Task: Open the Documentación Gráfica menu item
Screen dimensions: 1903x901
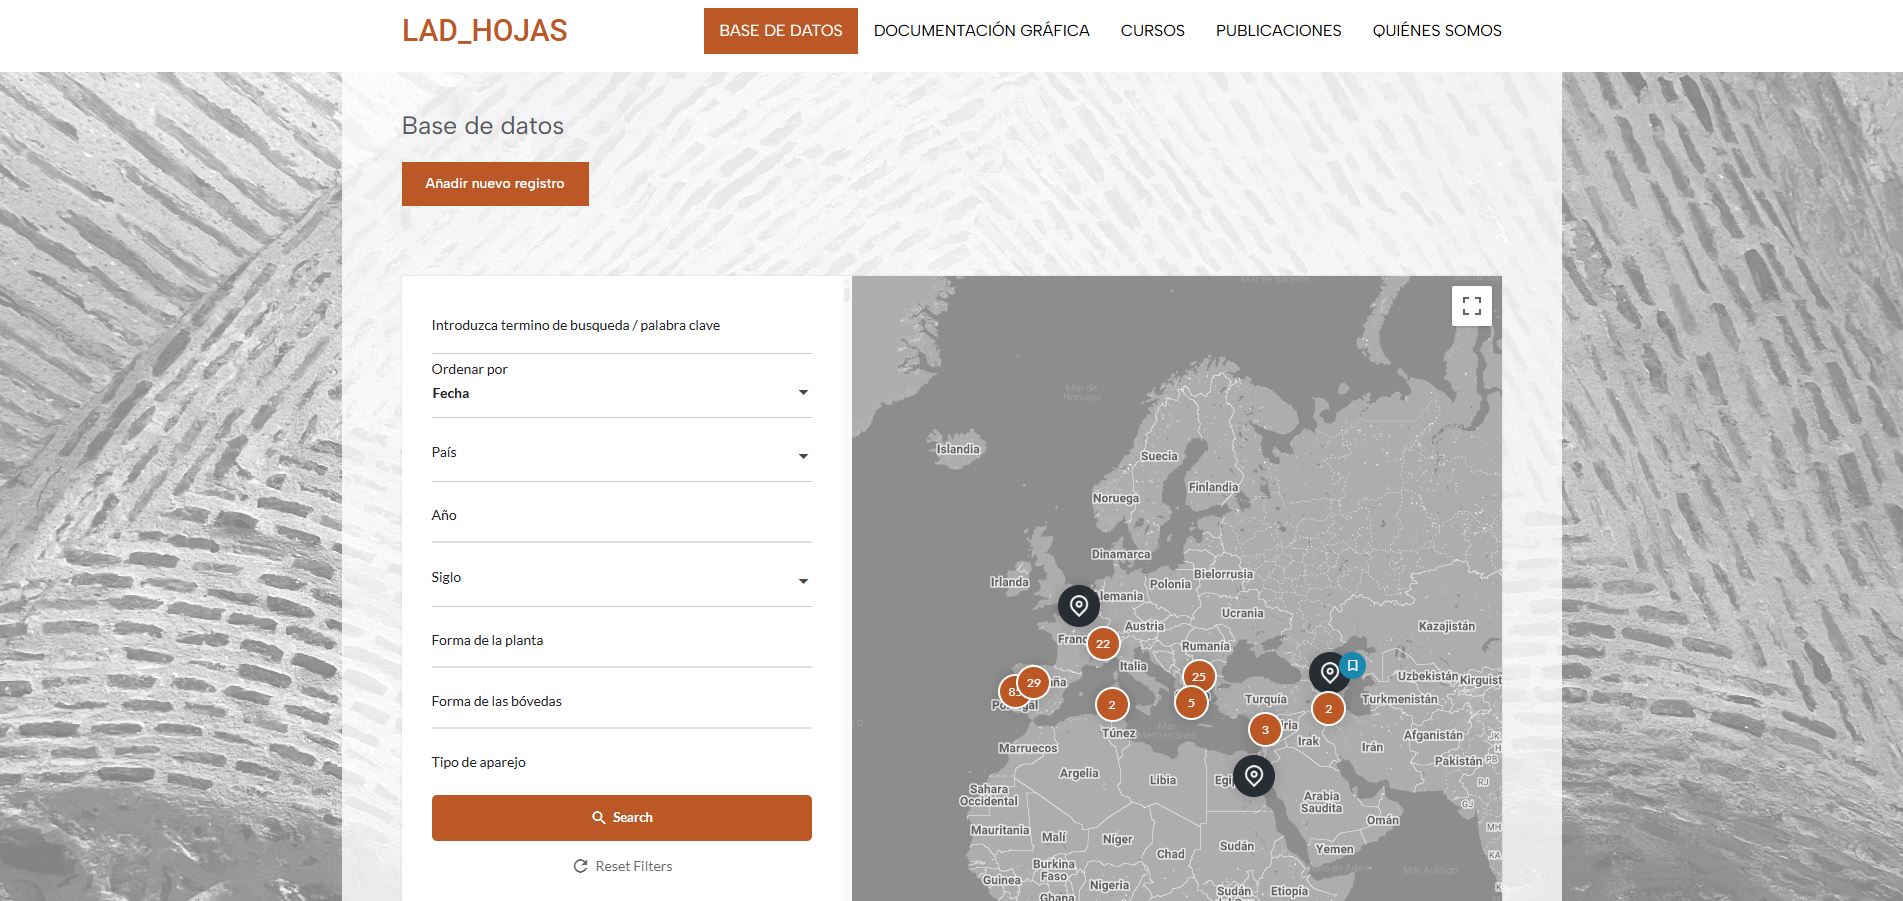Action: 981,31
